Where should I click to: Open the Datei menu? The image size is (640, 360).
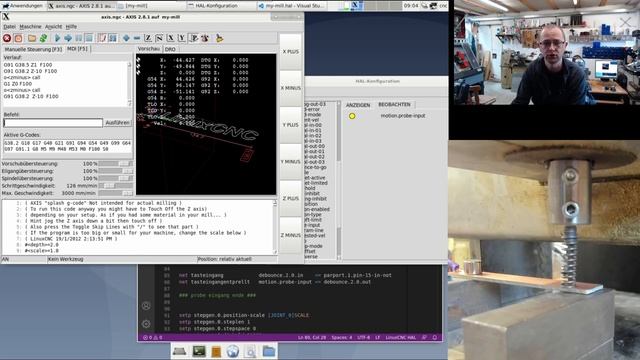click(9, 27)
